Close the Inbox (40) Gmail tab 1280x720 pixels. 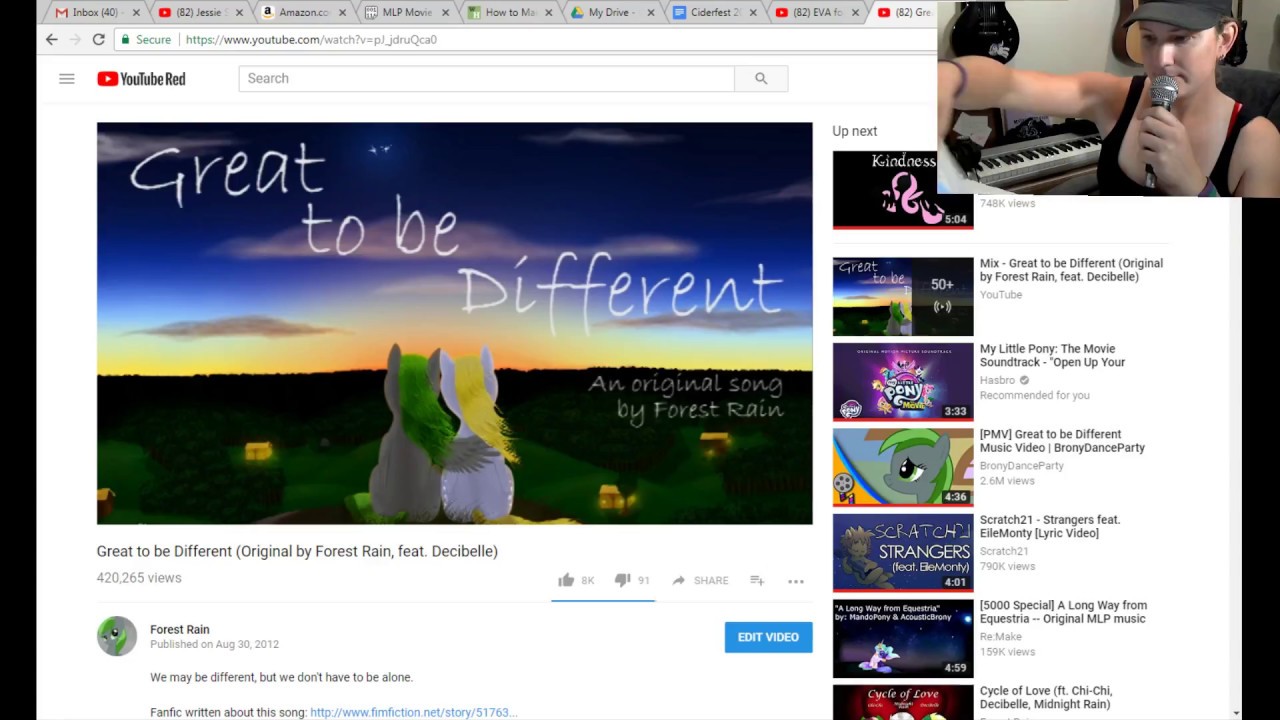coord(134,13)
